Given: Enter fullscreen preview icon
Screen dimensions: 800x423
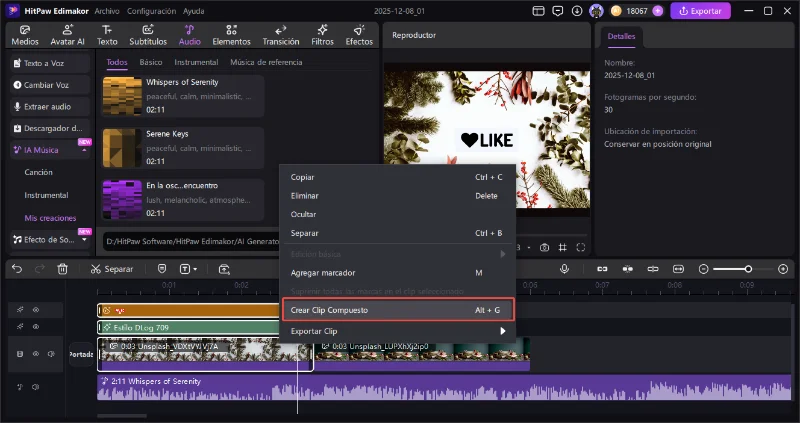Looking at the screenshot, I should [x=581, y=247].
